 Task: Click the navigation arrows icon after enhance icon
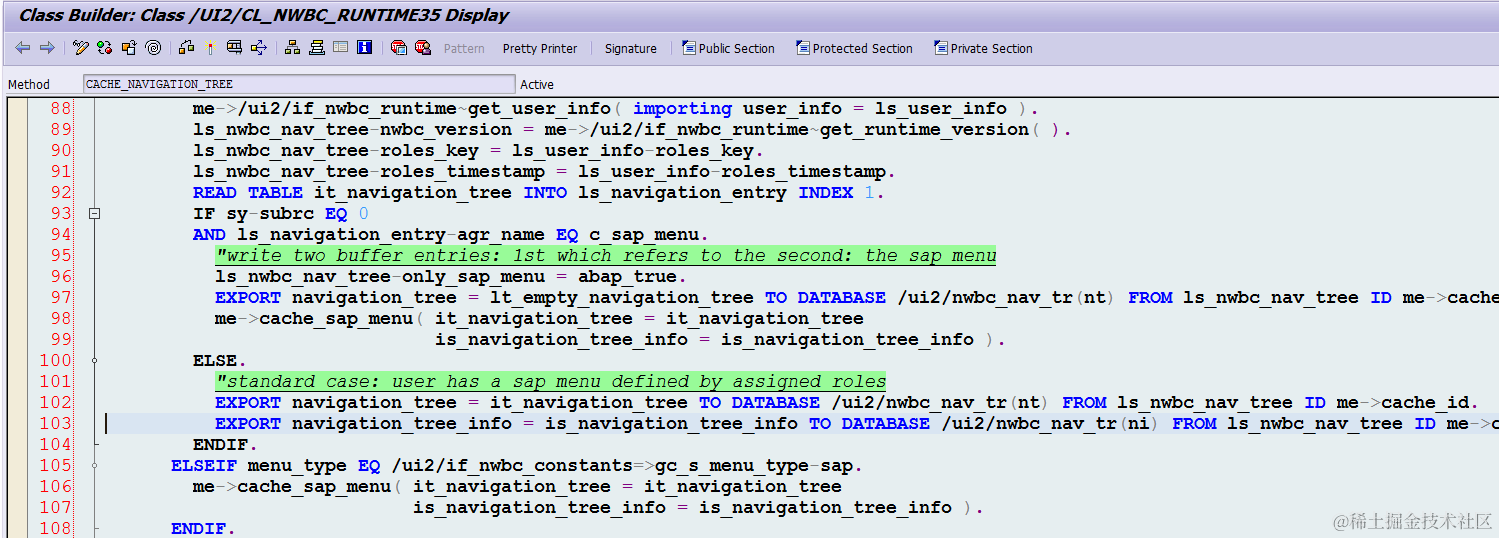(258, 48)
